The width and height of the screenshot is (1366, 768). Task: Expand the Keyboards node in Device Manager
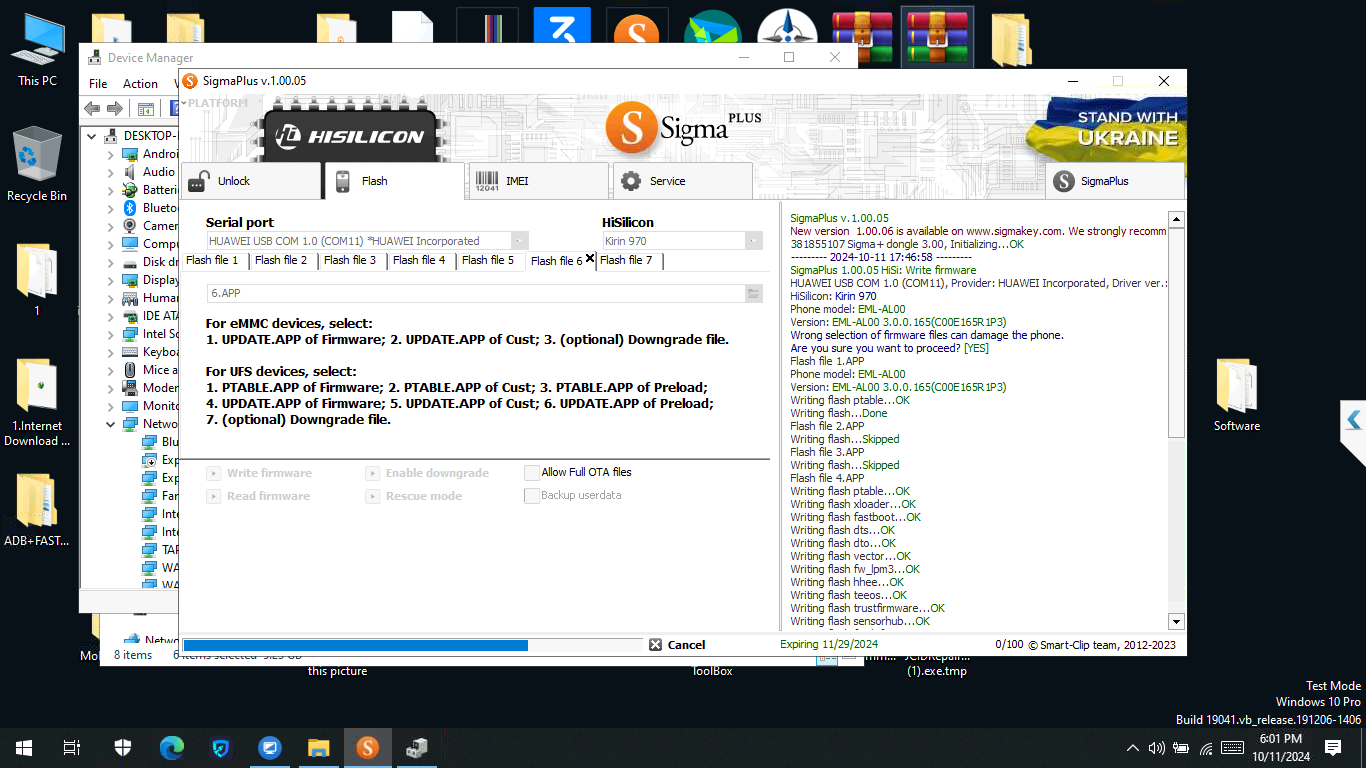(x=111, y=352)
